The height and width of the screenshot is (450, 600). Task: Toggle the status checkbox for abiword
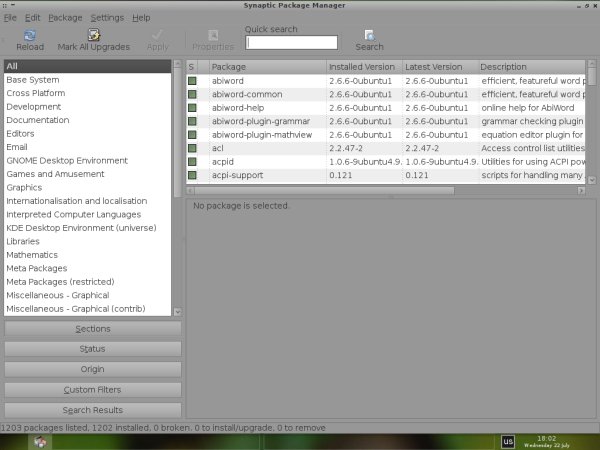(x=192, y=80)
